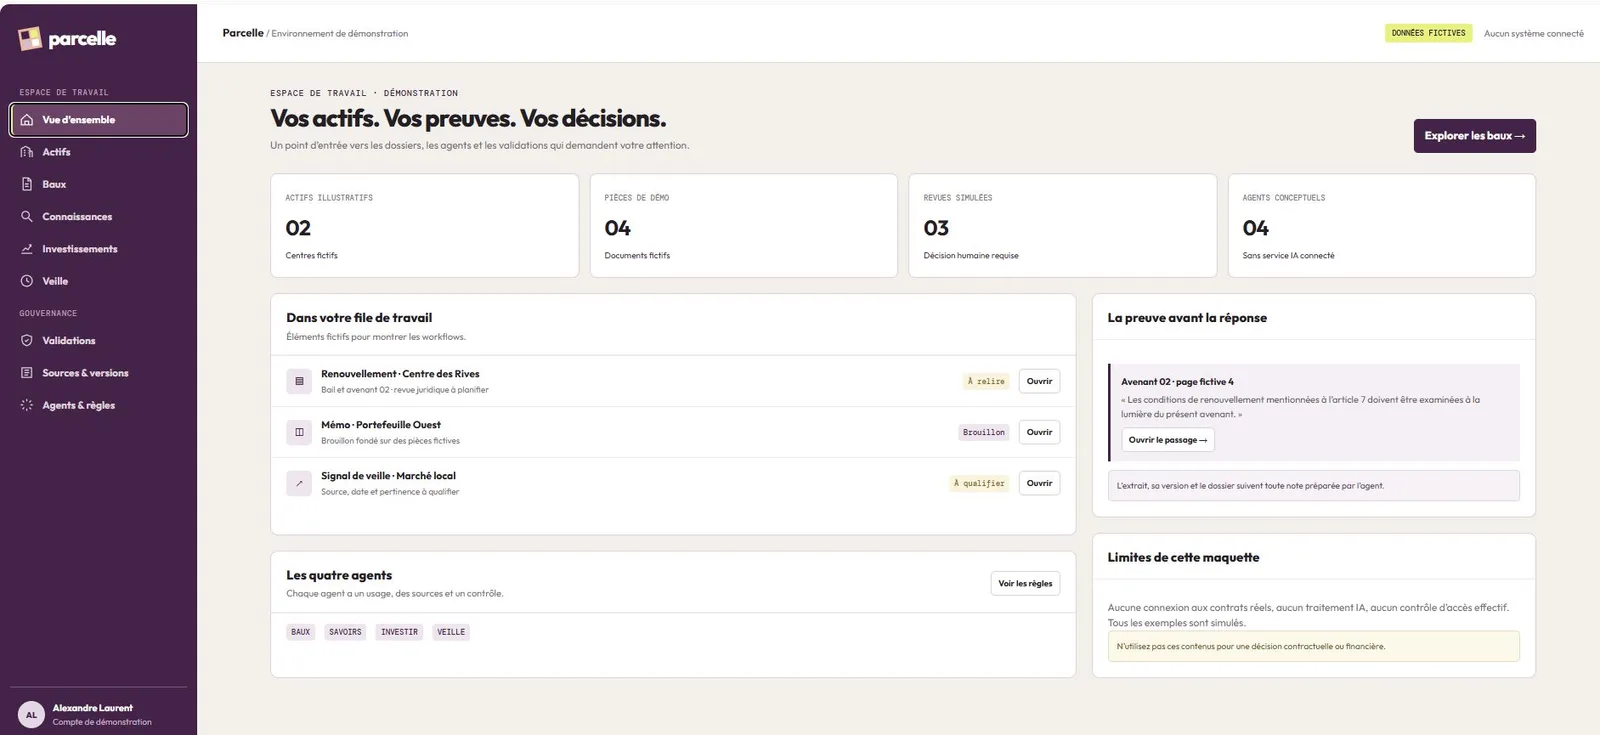Click the Parcelle logo icon
Viewport: 1600px width, 735px height.
(x=30, y=39)
